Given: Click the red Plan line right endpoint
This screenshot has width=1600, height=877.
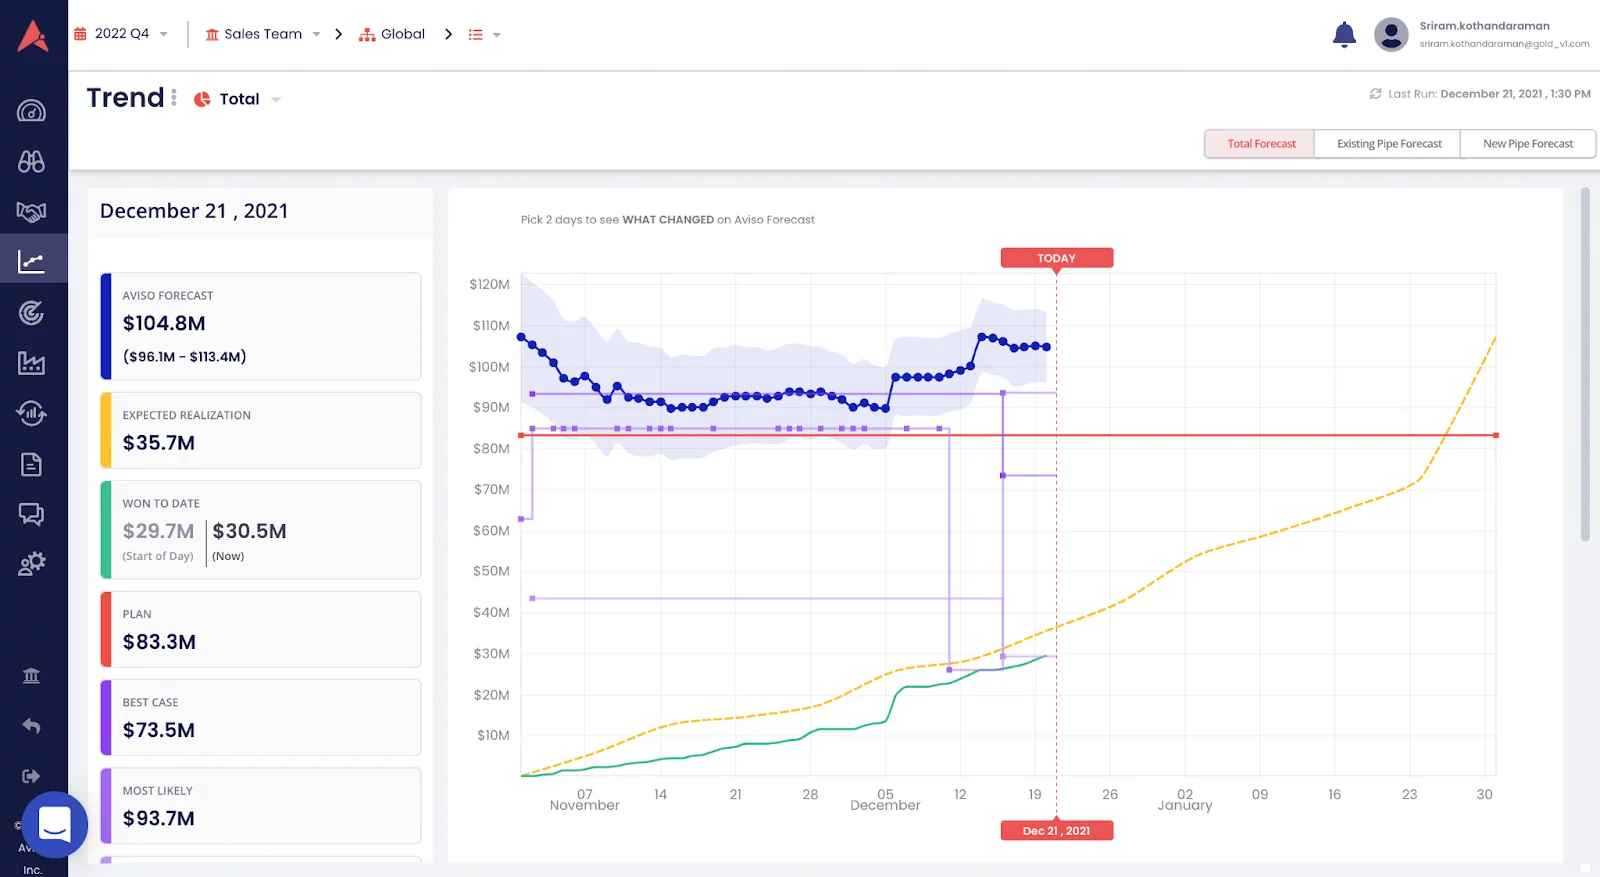Looking at the screenshot, I should 1496,435.
